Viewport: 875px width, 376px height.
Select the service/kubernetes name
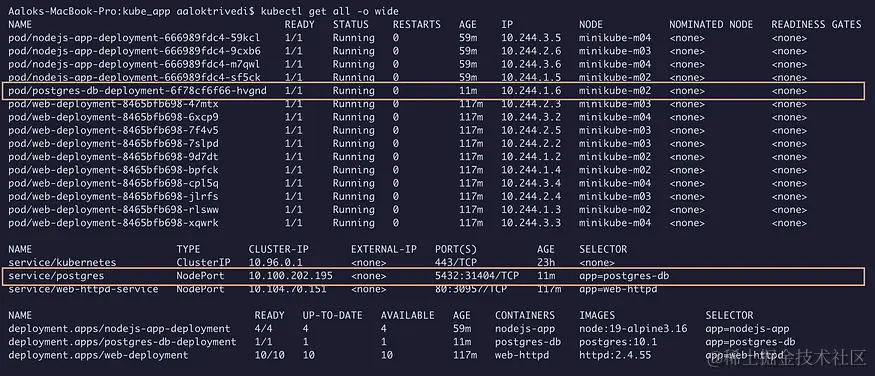[62, 263]
